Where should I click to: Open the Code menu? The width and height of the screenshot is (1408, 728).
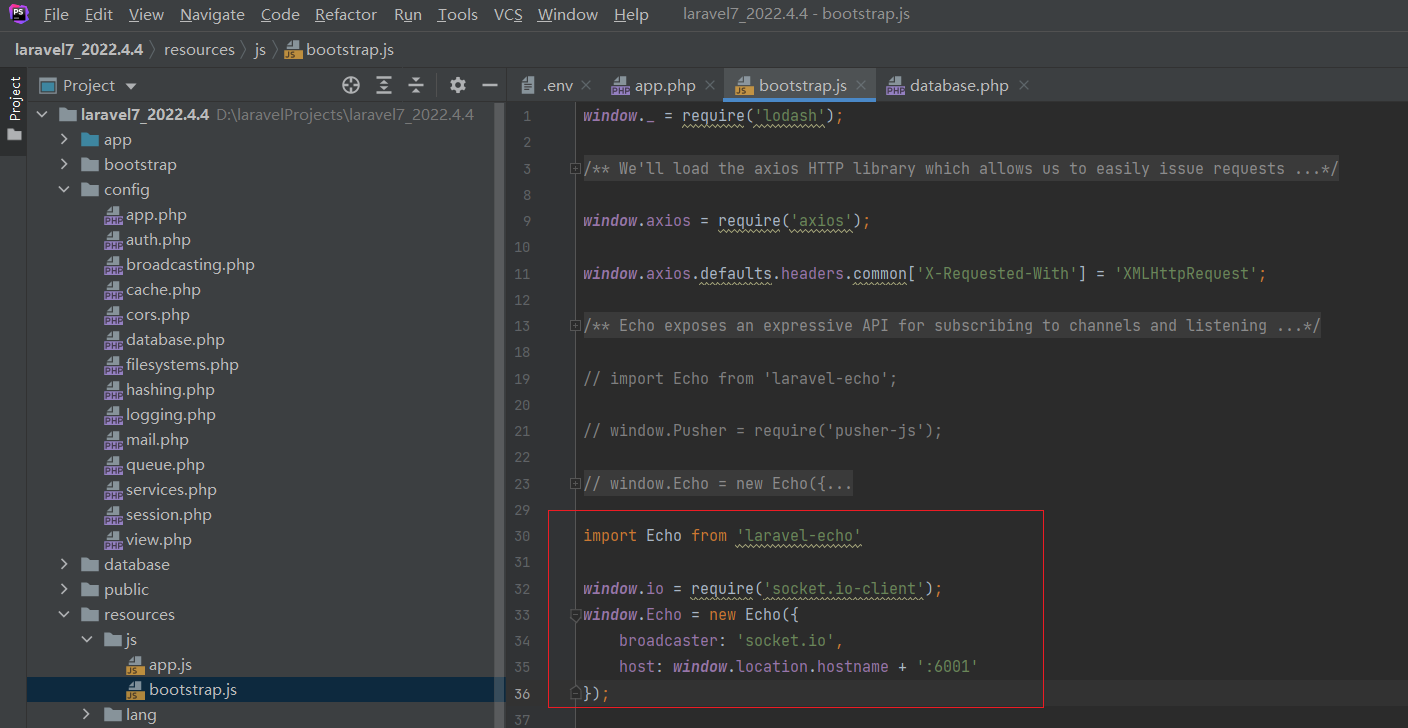tap(280, 15)
